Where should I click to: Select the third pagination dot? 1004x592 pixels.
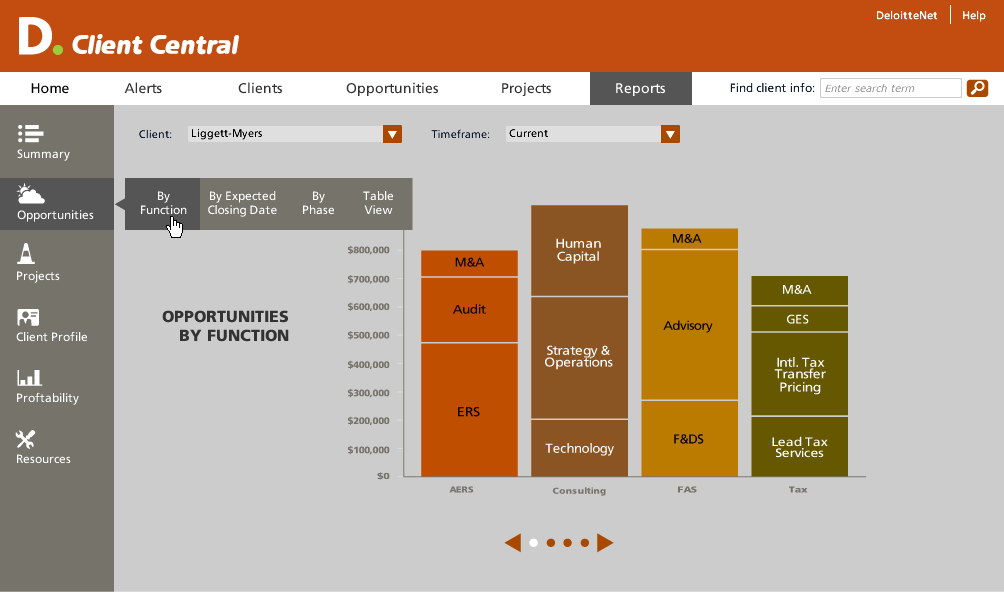(567, 543)
